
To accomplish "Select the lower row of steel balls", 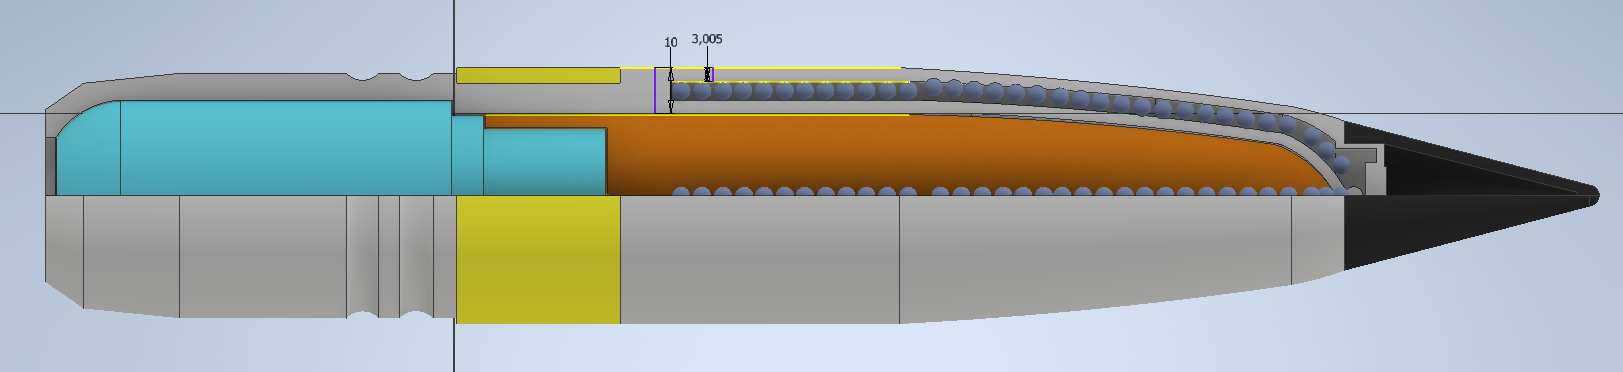I will tap(1010, 192).
